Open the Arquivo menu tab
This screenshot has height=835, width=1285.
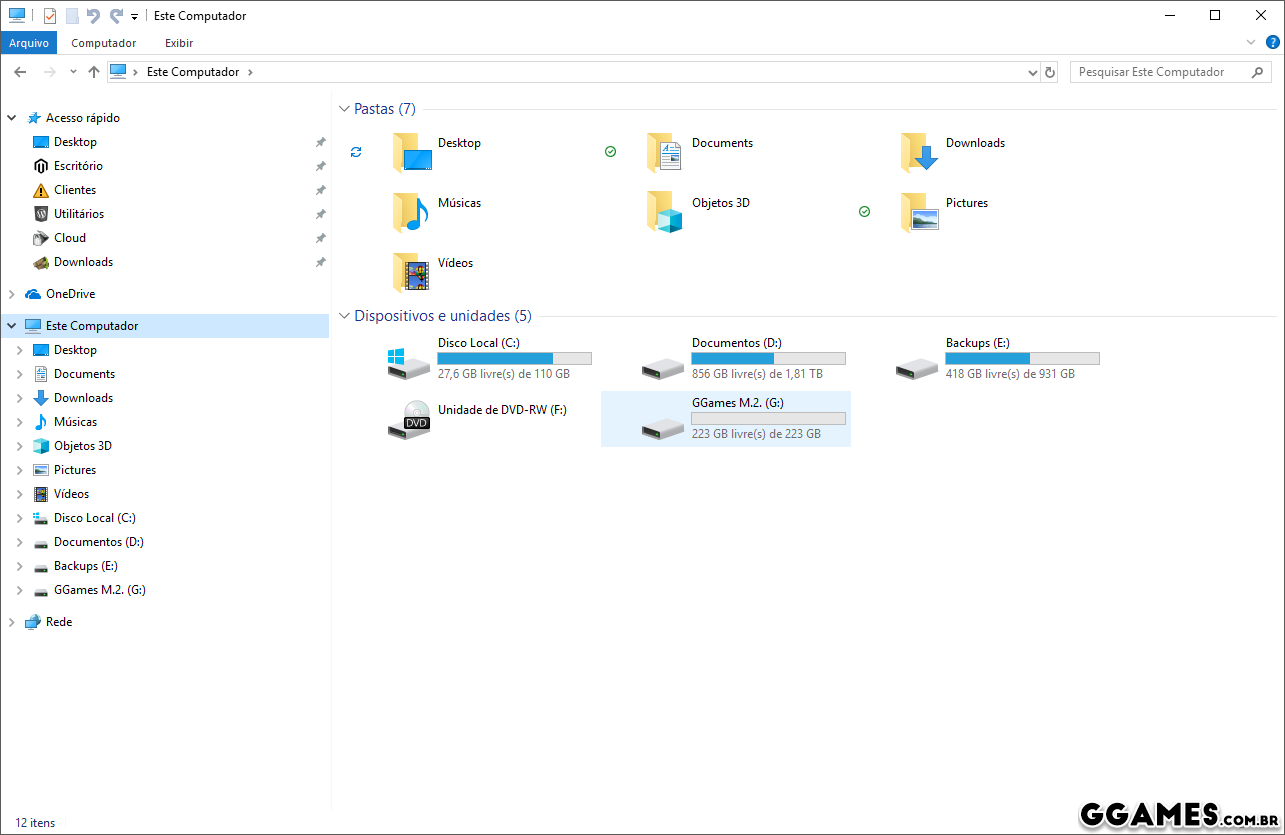coord(29,43)
